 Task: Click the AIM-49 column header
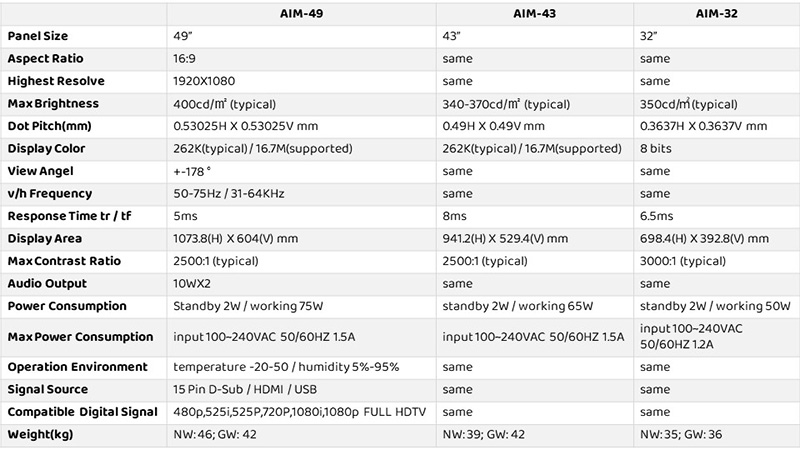click(300, 14)
